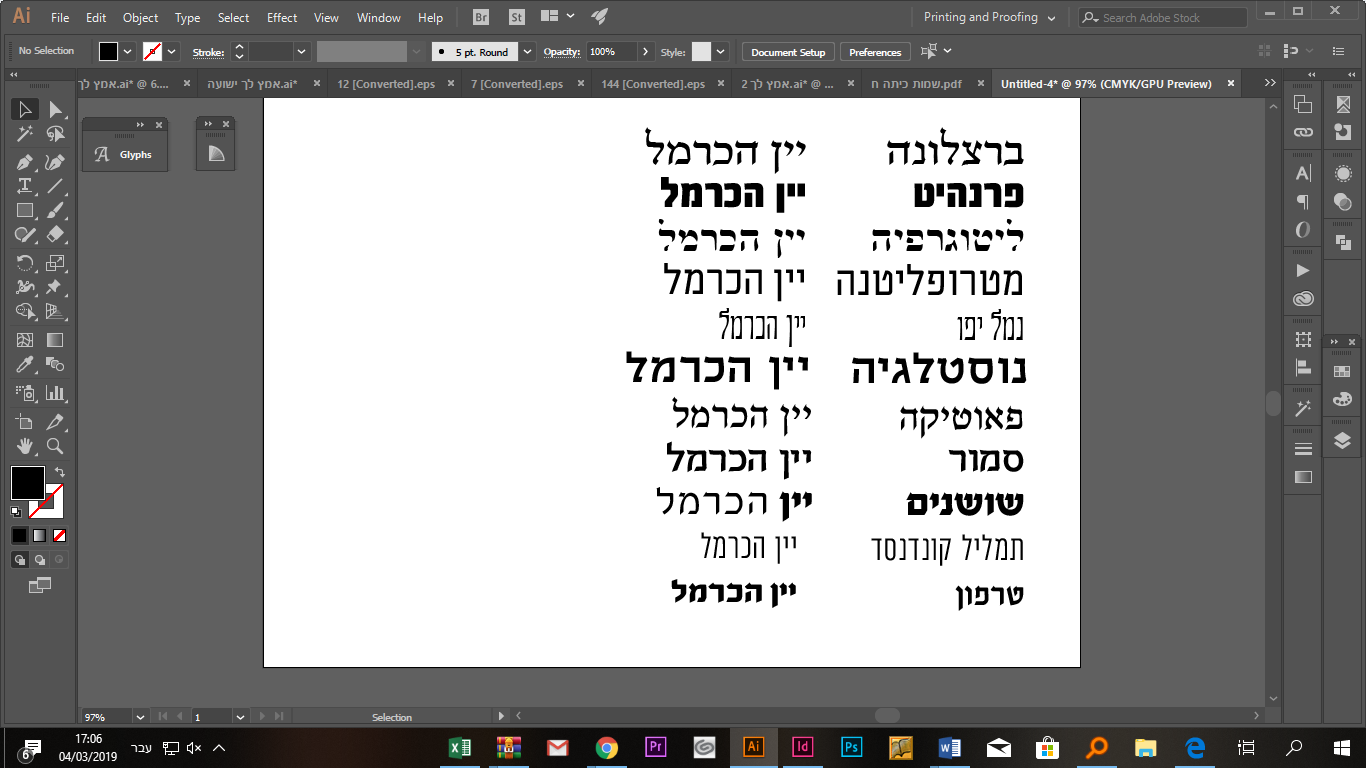
Task: Select the Paintbrush tool
Action: tap(57, 210)
